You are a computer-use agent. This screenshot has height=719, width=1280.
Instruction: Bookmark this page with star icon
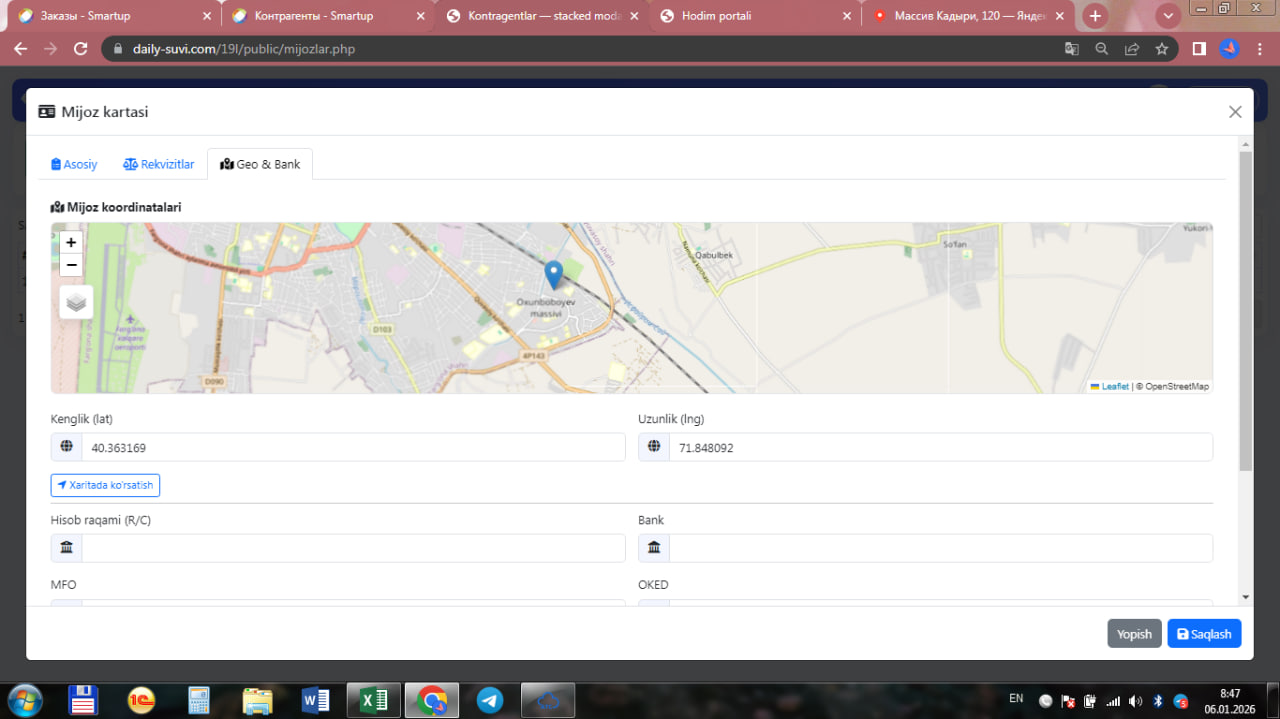[1161, 49]
